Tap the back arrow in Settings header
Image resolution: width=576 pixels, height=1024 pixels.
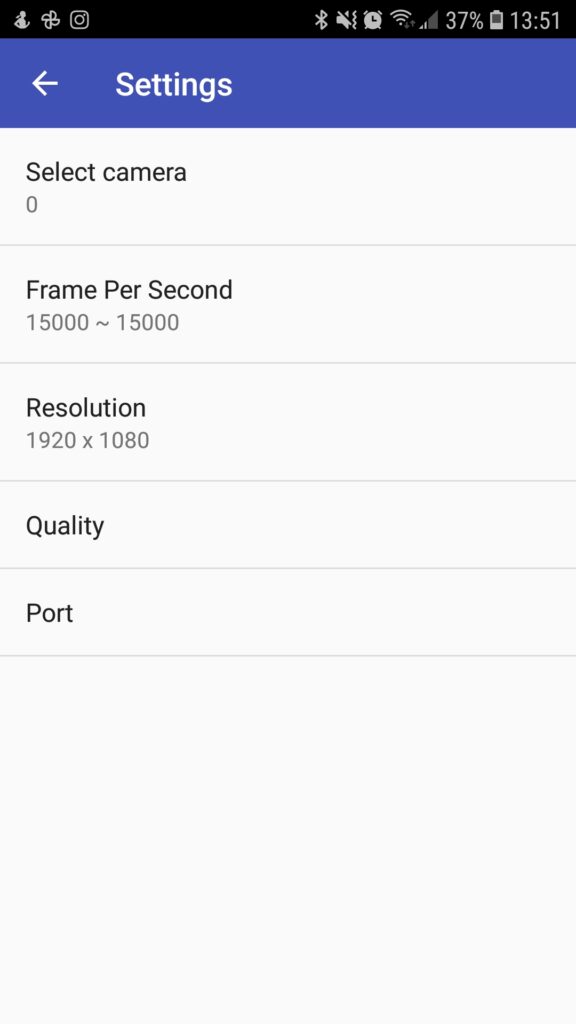pyautogui.click(x=45, y=84)
